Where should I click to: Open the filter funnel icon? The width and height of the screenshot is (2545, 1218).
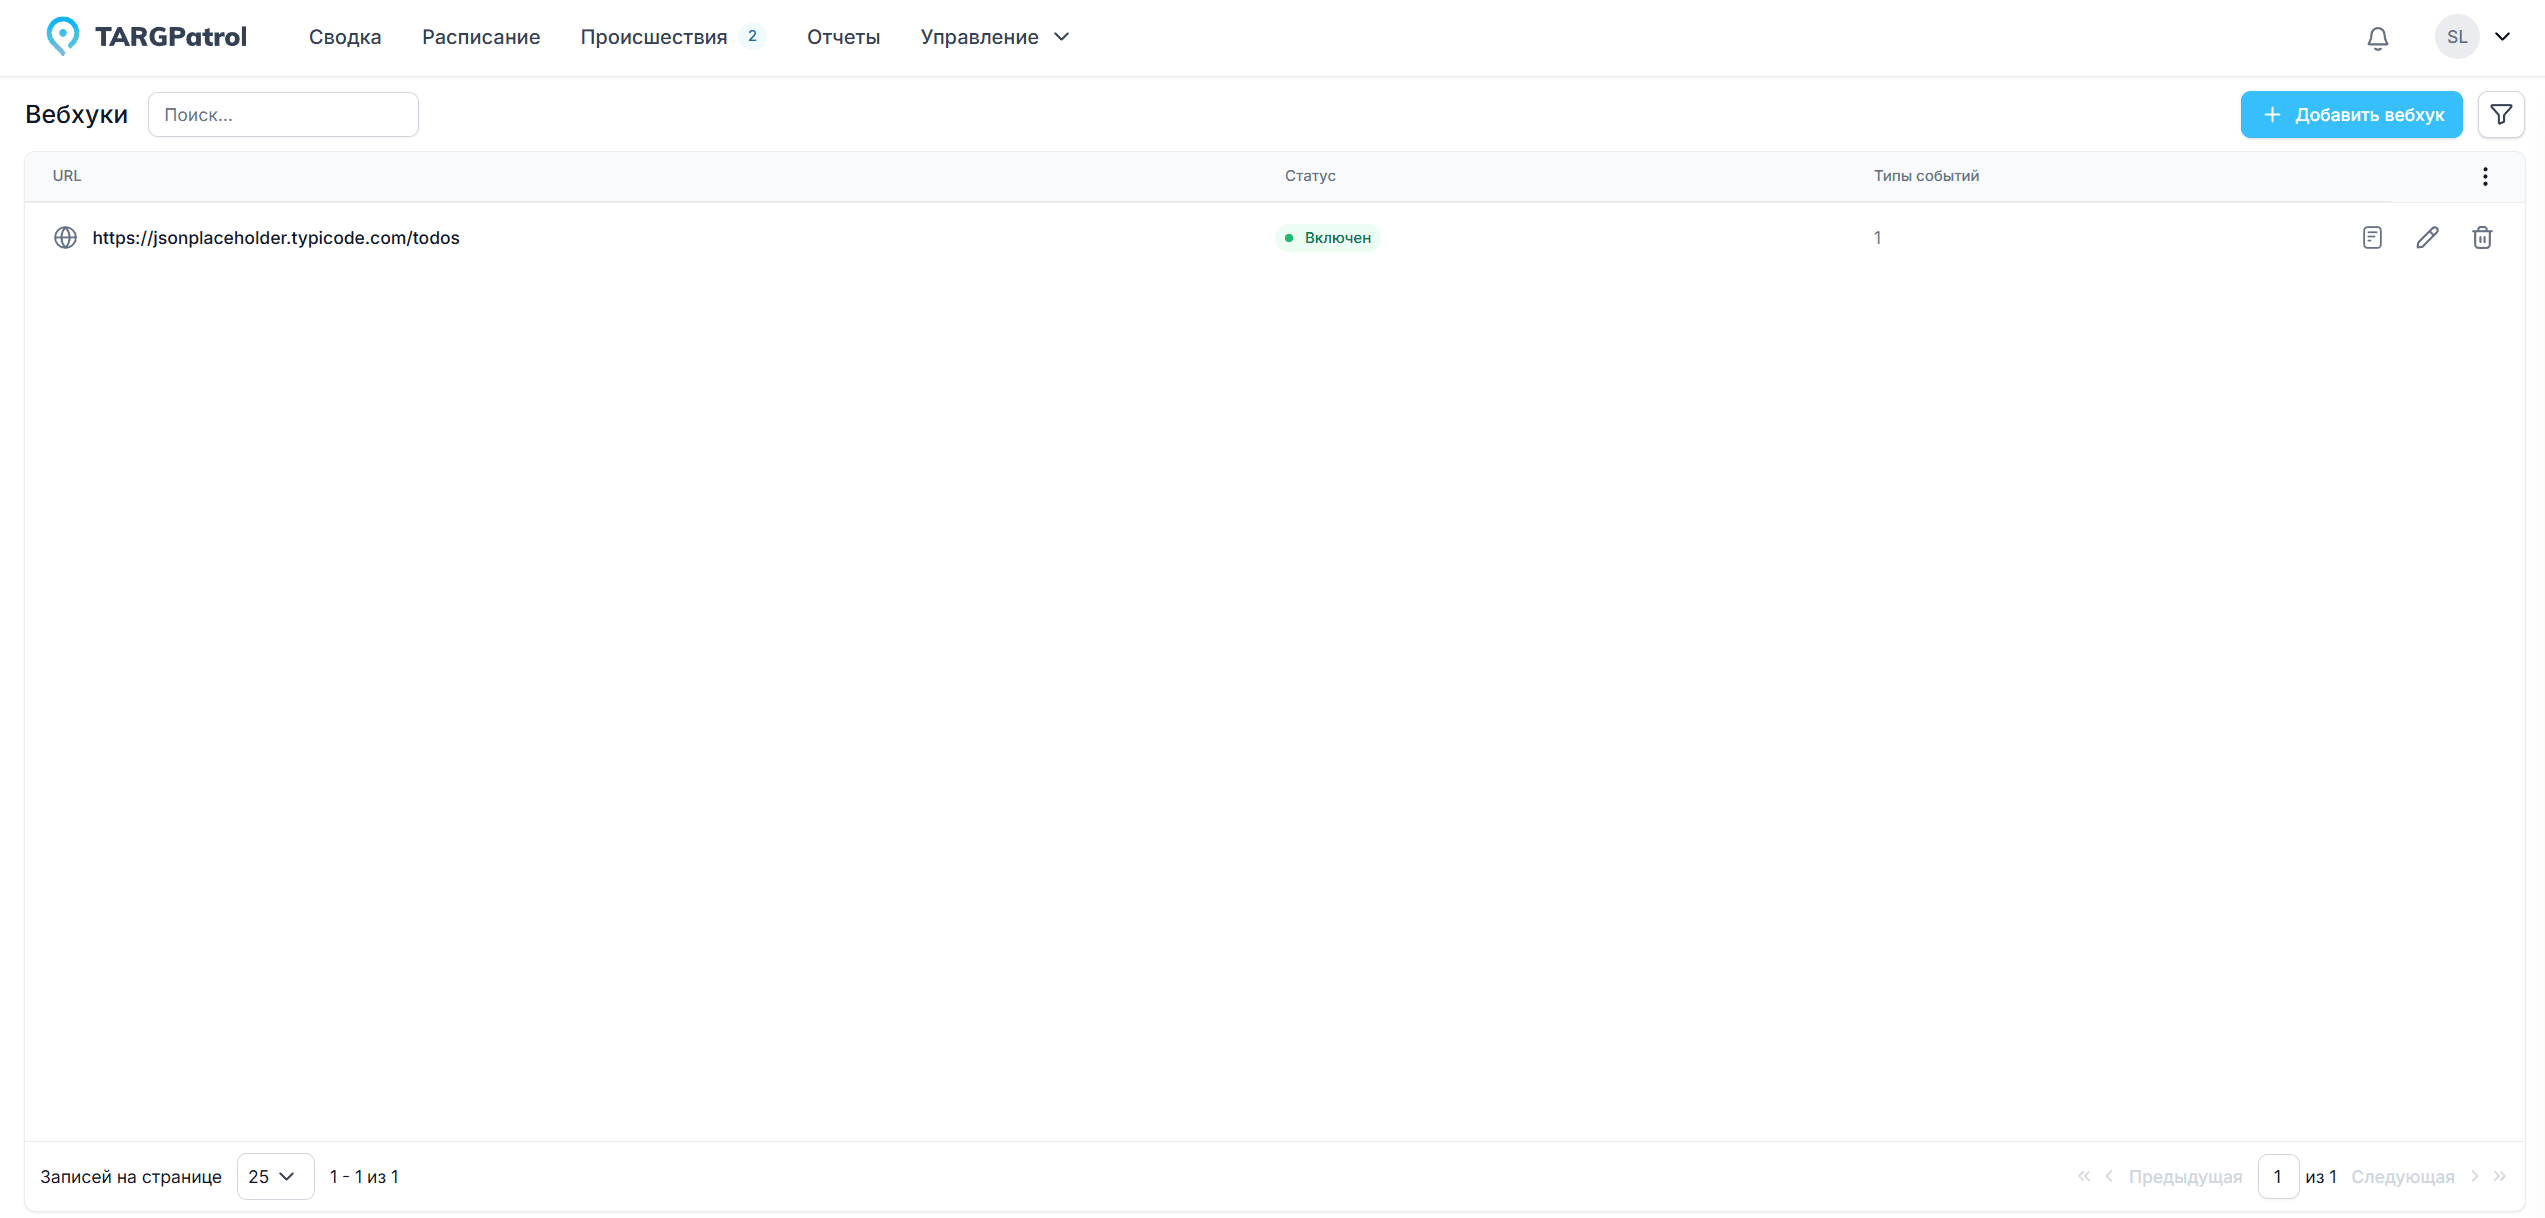2500,115
